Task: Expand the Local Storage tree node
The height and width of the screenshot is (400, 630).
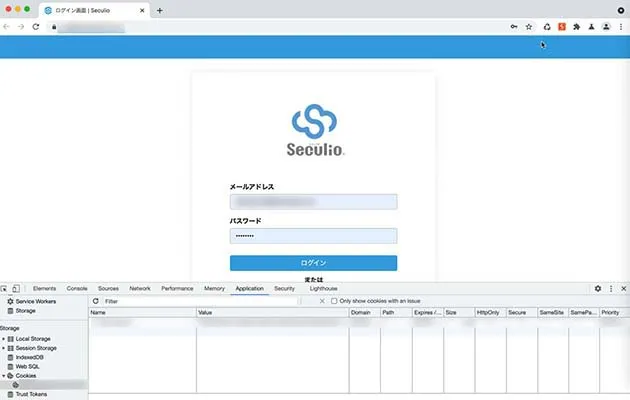Action: point(4,339)
